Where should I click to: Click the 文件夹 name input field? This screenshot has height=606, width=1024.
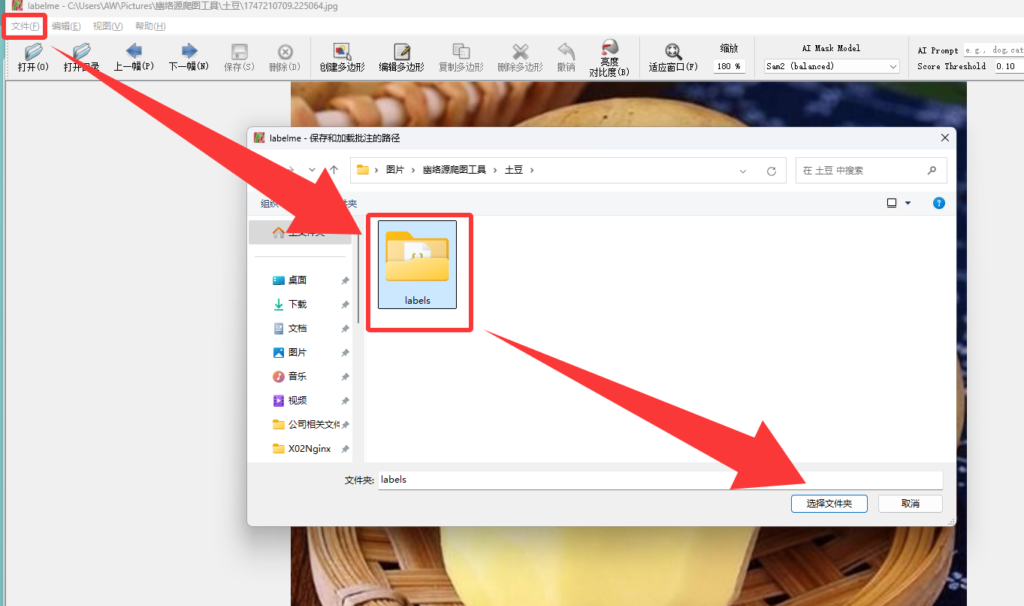(660, 480)
